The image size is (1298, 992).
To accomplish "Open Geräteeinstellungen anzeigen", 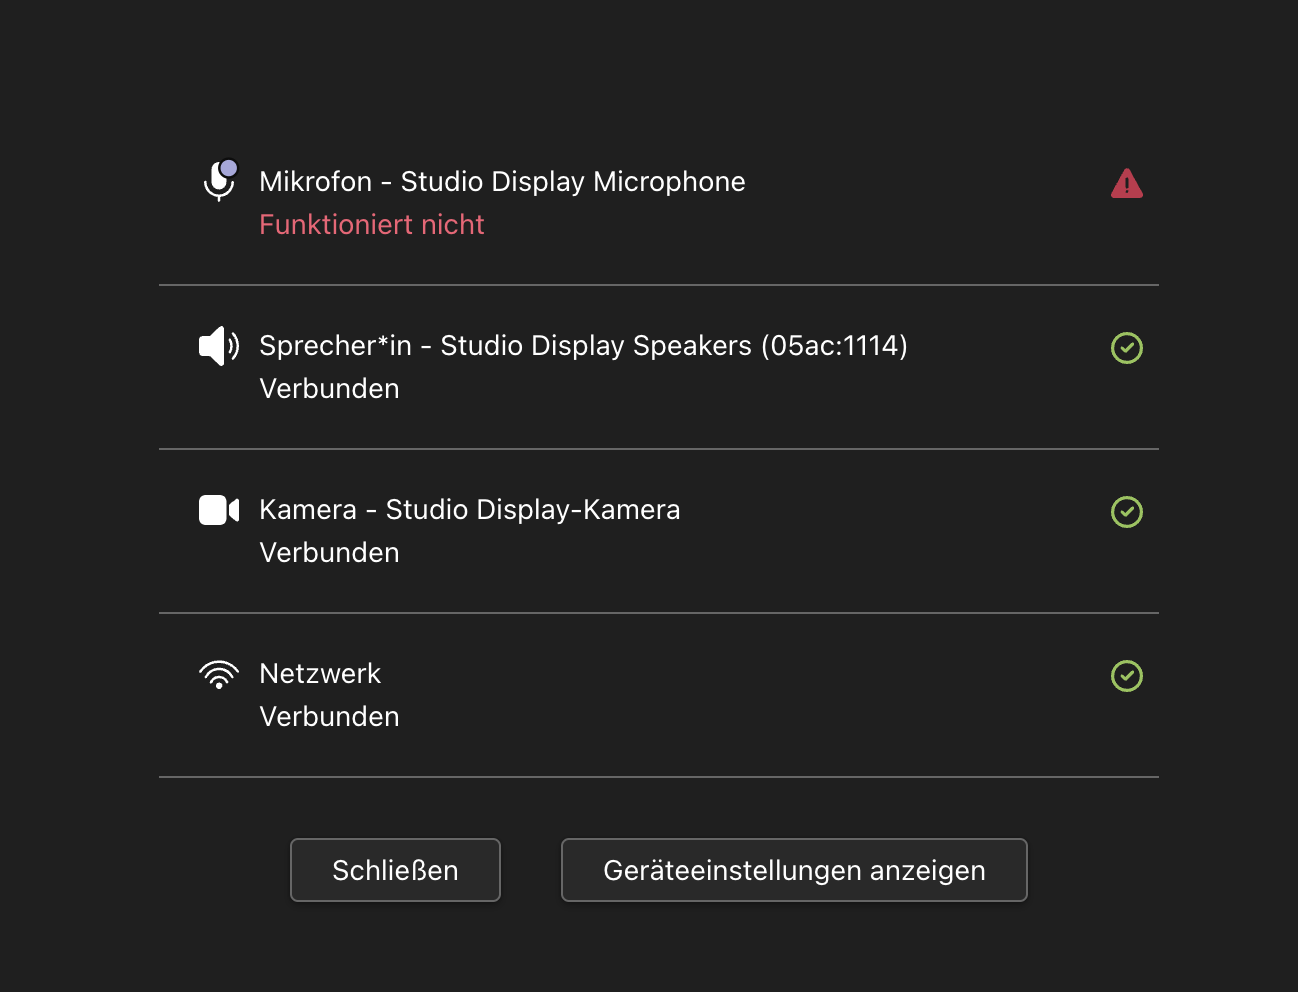I will coord(794,870).
